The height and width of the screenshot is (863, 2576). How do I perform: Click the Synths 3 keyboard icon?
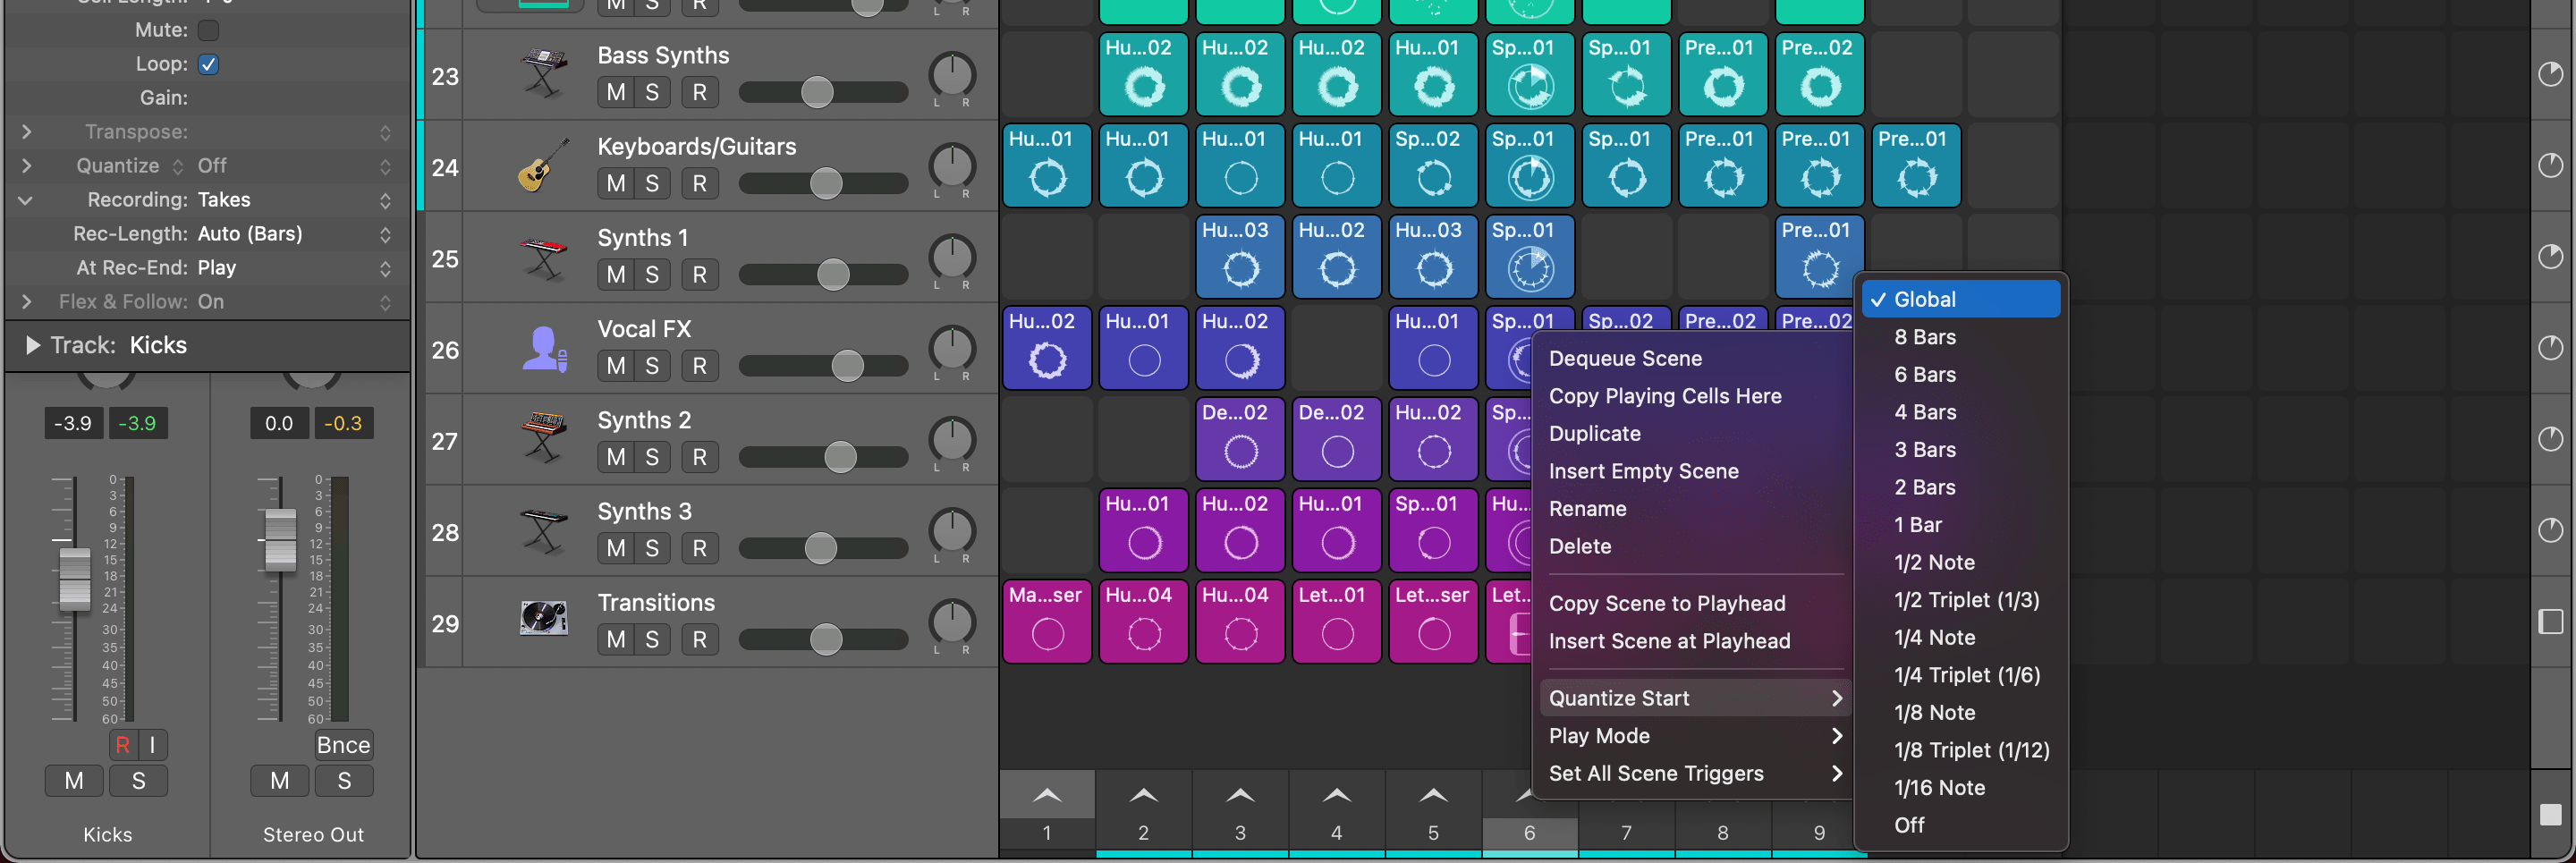[542, 529]
